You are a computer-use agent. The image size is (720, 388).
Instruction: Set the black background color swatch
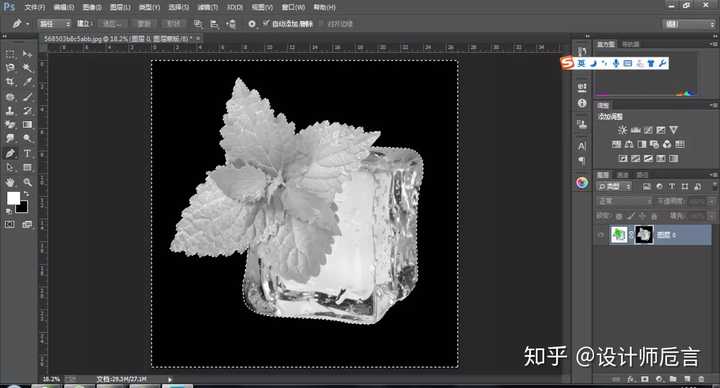pos(22,208)
